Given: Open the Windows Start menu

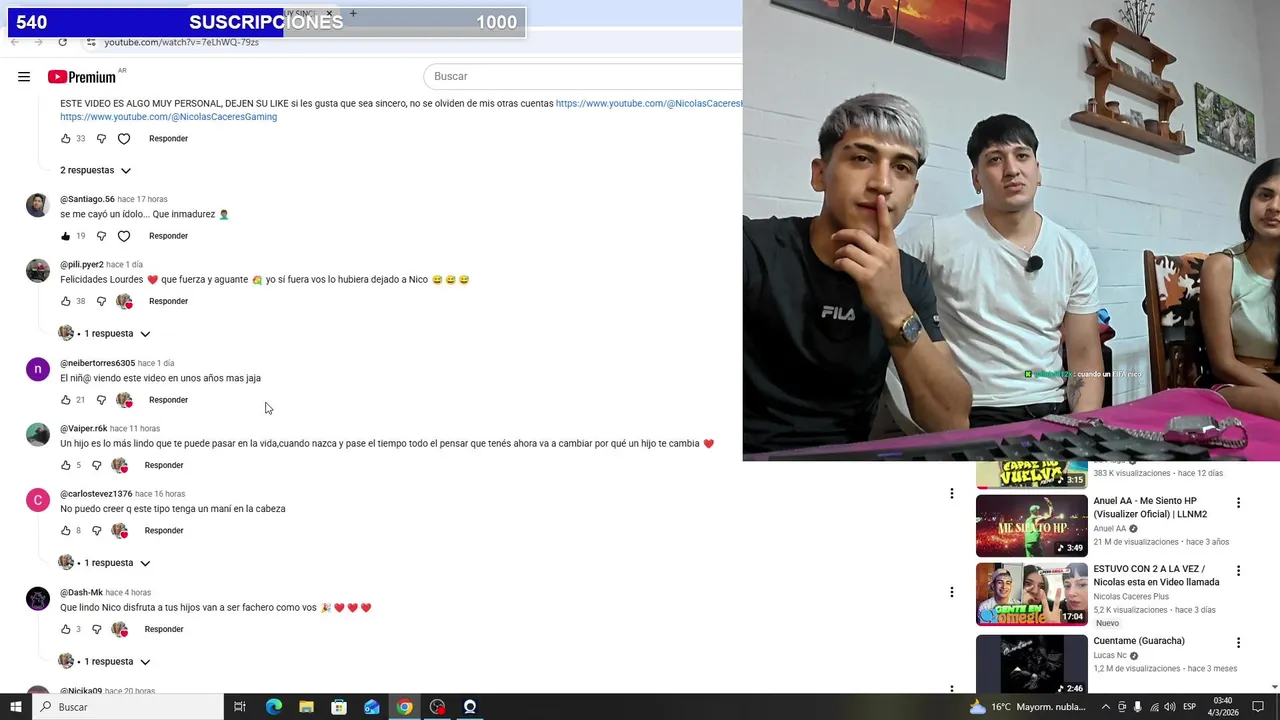Looking at the screenshot, I should 16,707.
